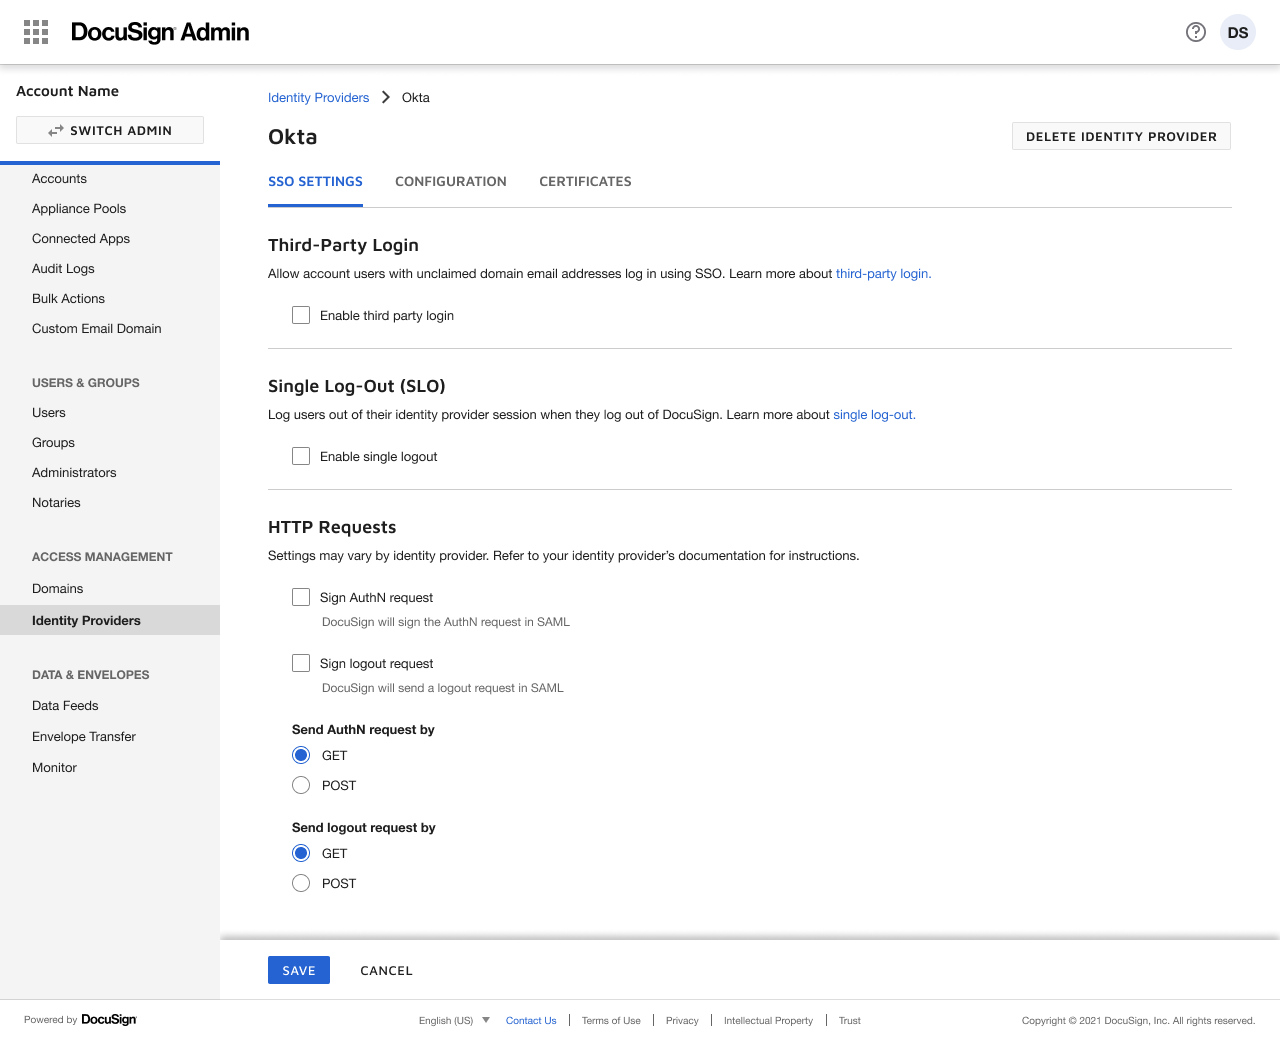The width and height of the screenshot is (1280, 1040).
Task: Click the DocuSign Admin logo
Action: 160,32
